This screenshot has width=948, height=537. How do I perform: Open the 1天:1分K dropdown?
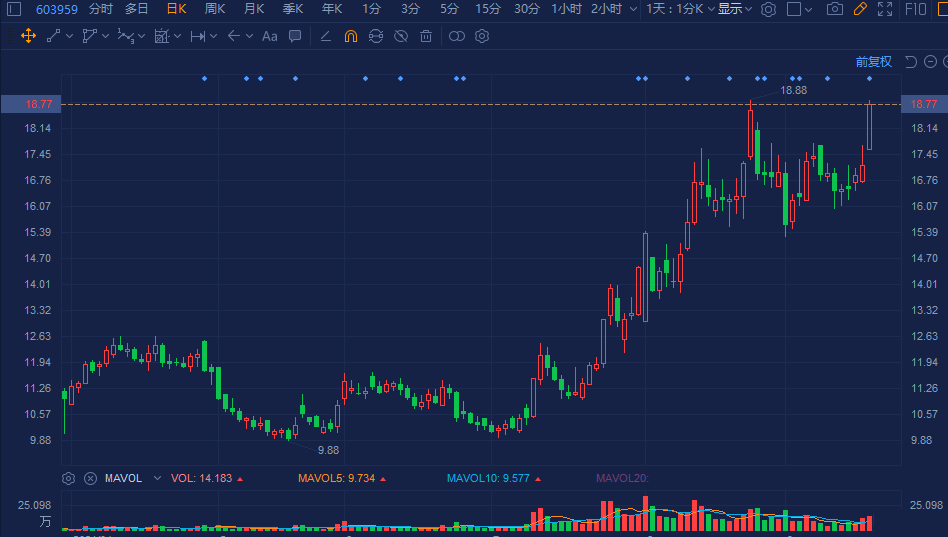click(x=680, y=9)
